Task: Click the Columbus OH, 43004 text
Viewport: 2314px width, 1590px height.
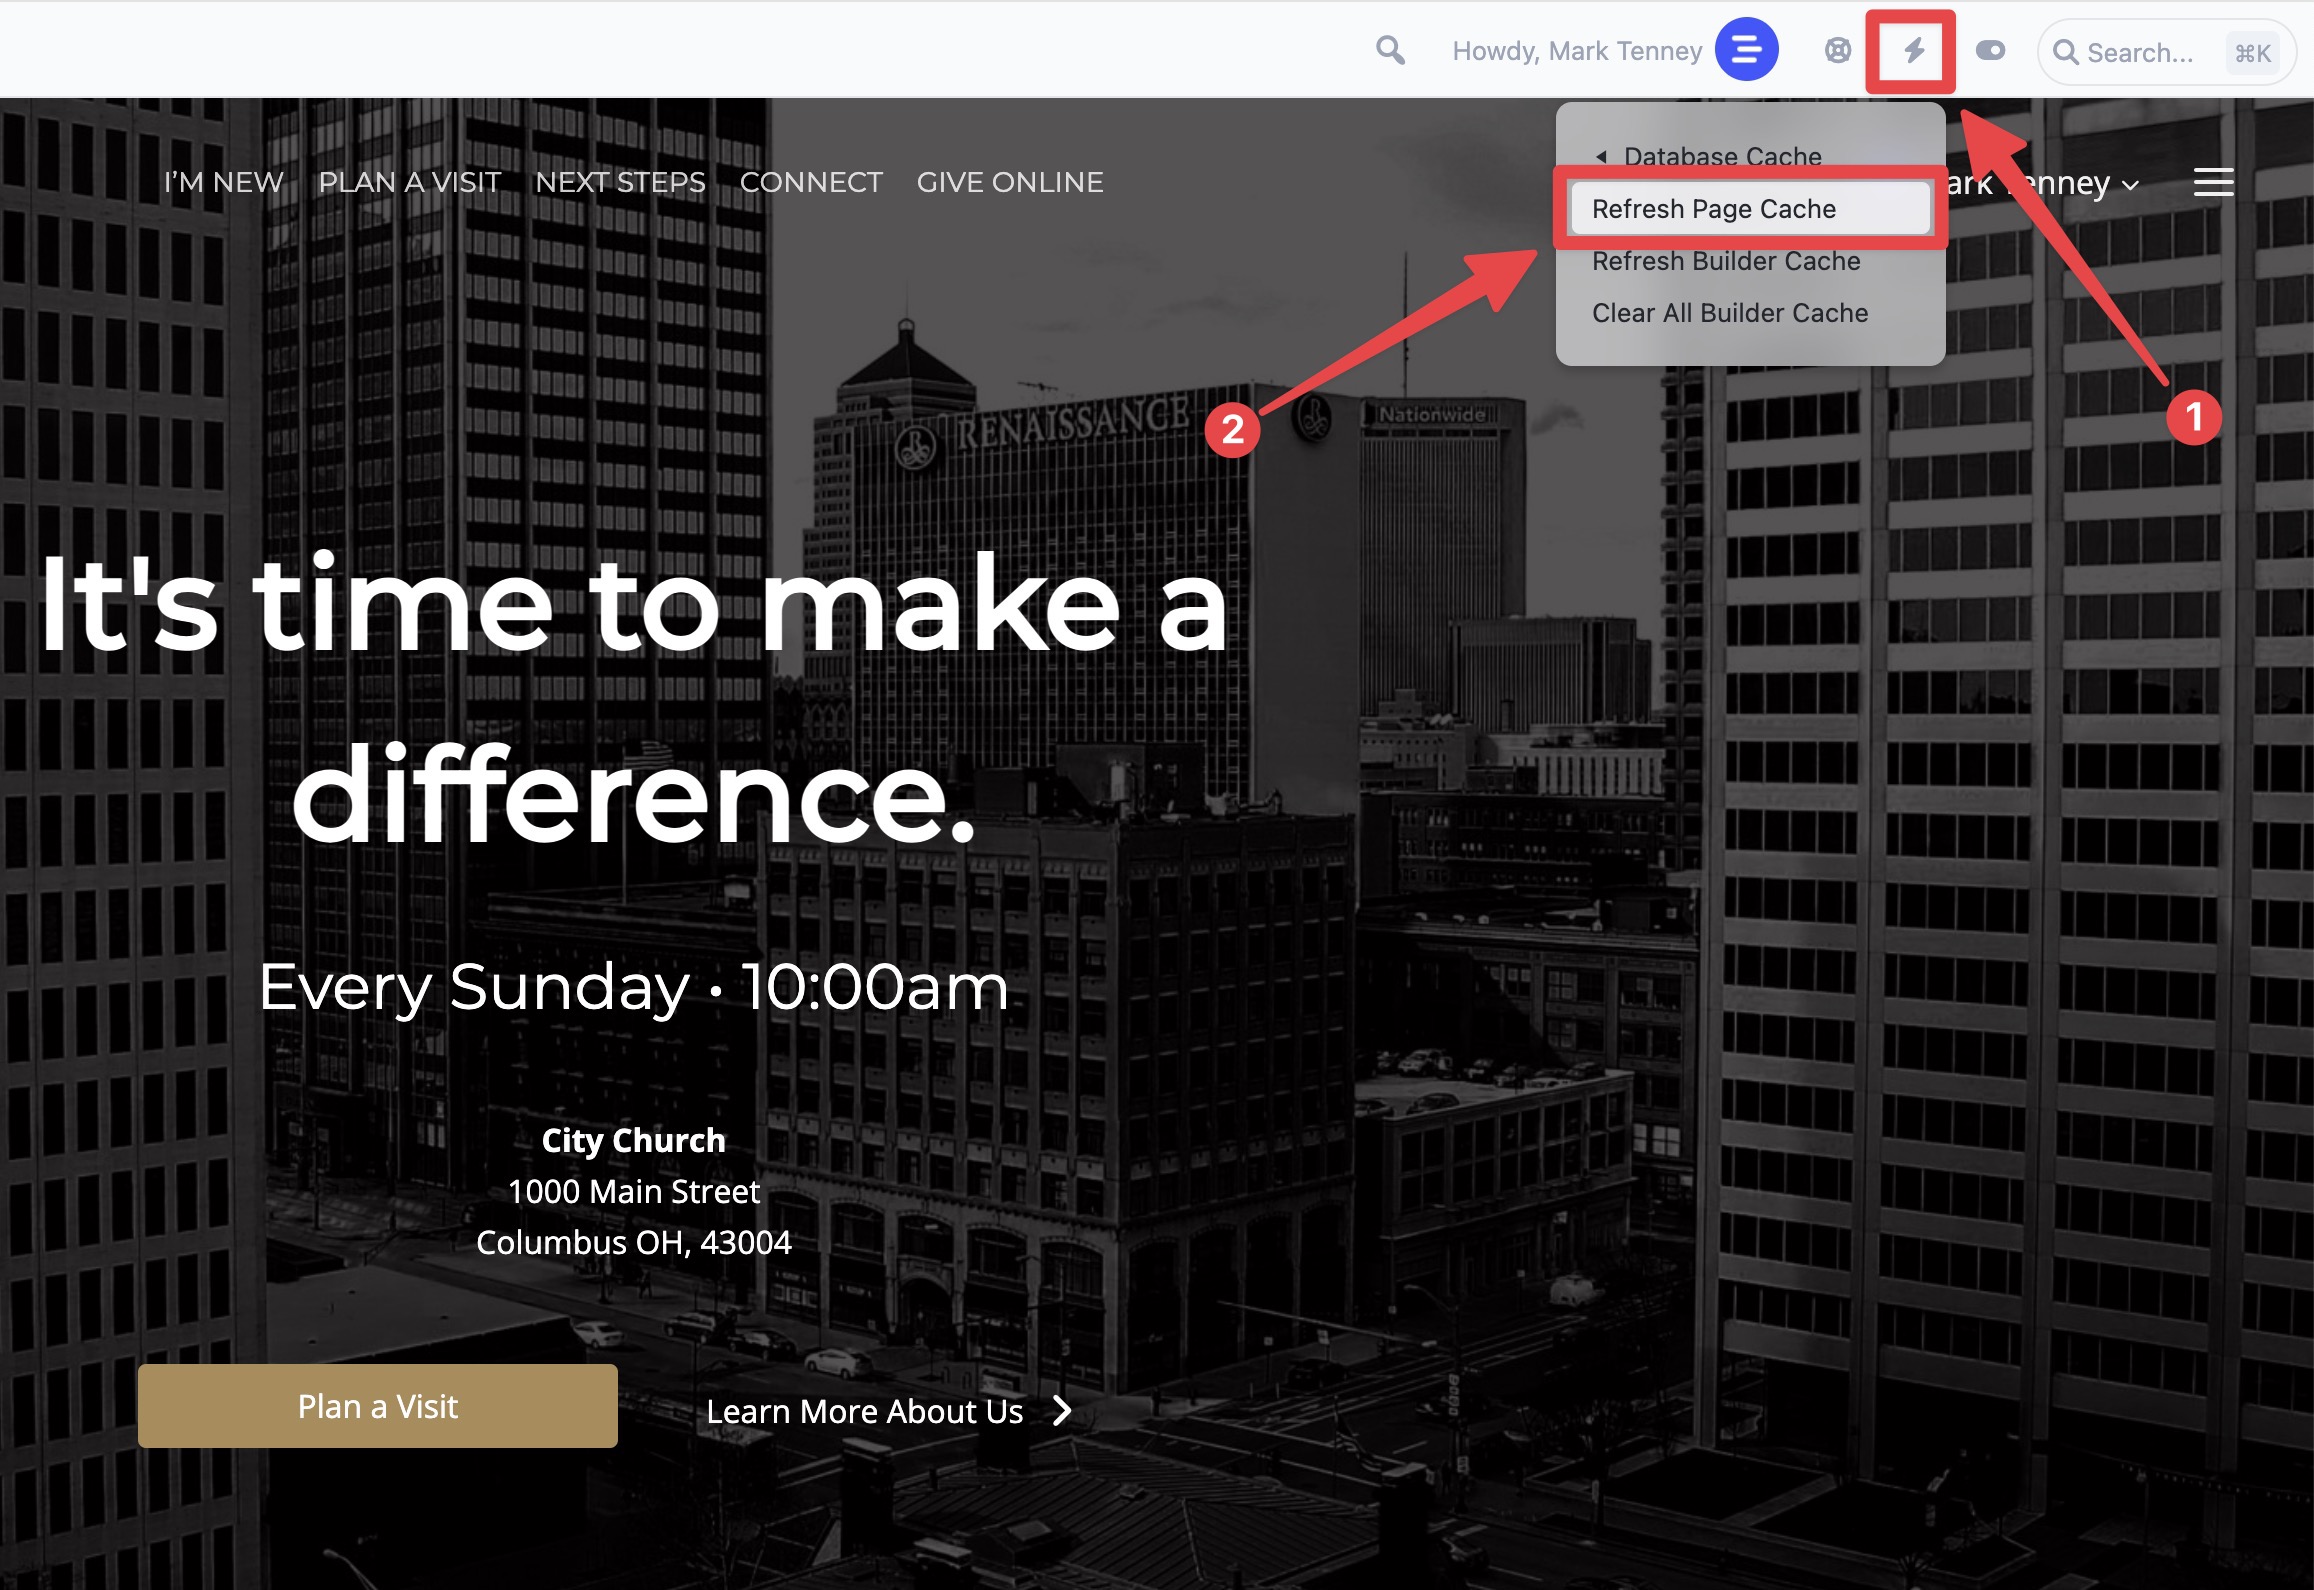Action: pyautogui.click(x=634, y=1242)
